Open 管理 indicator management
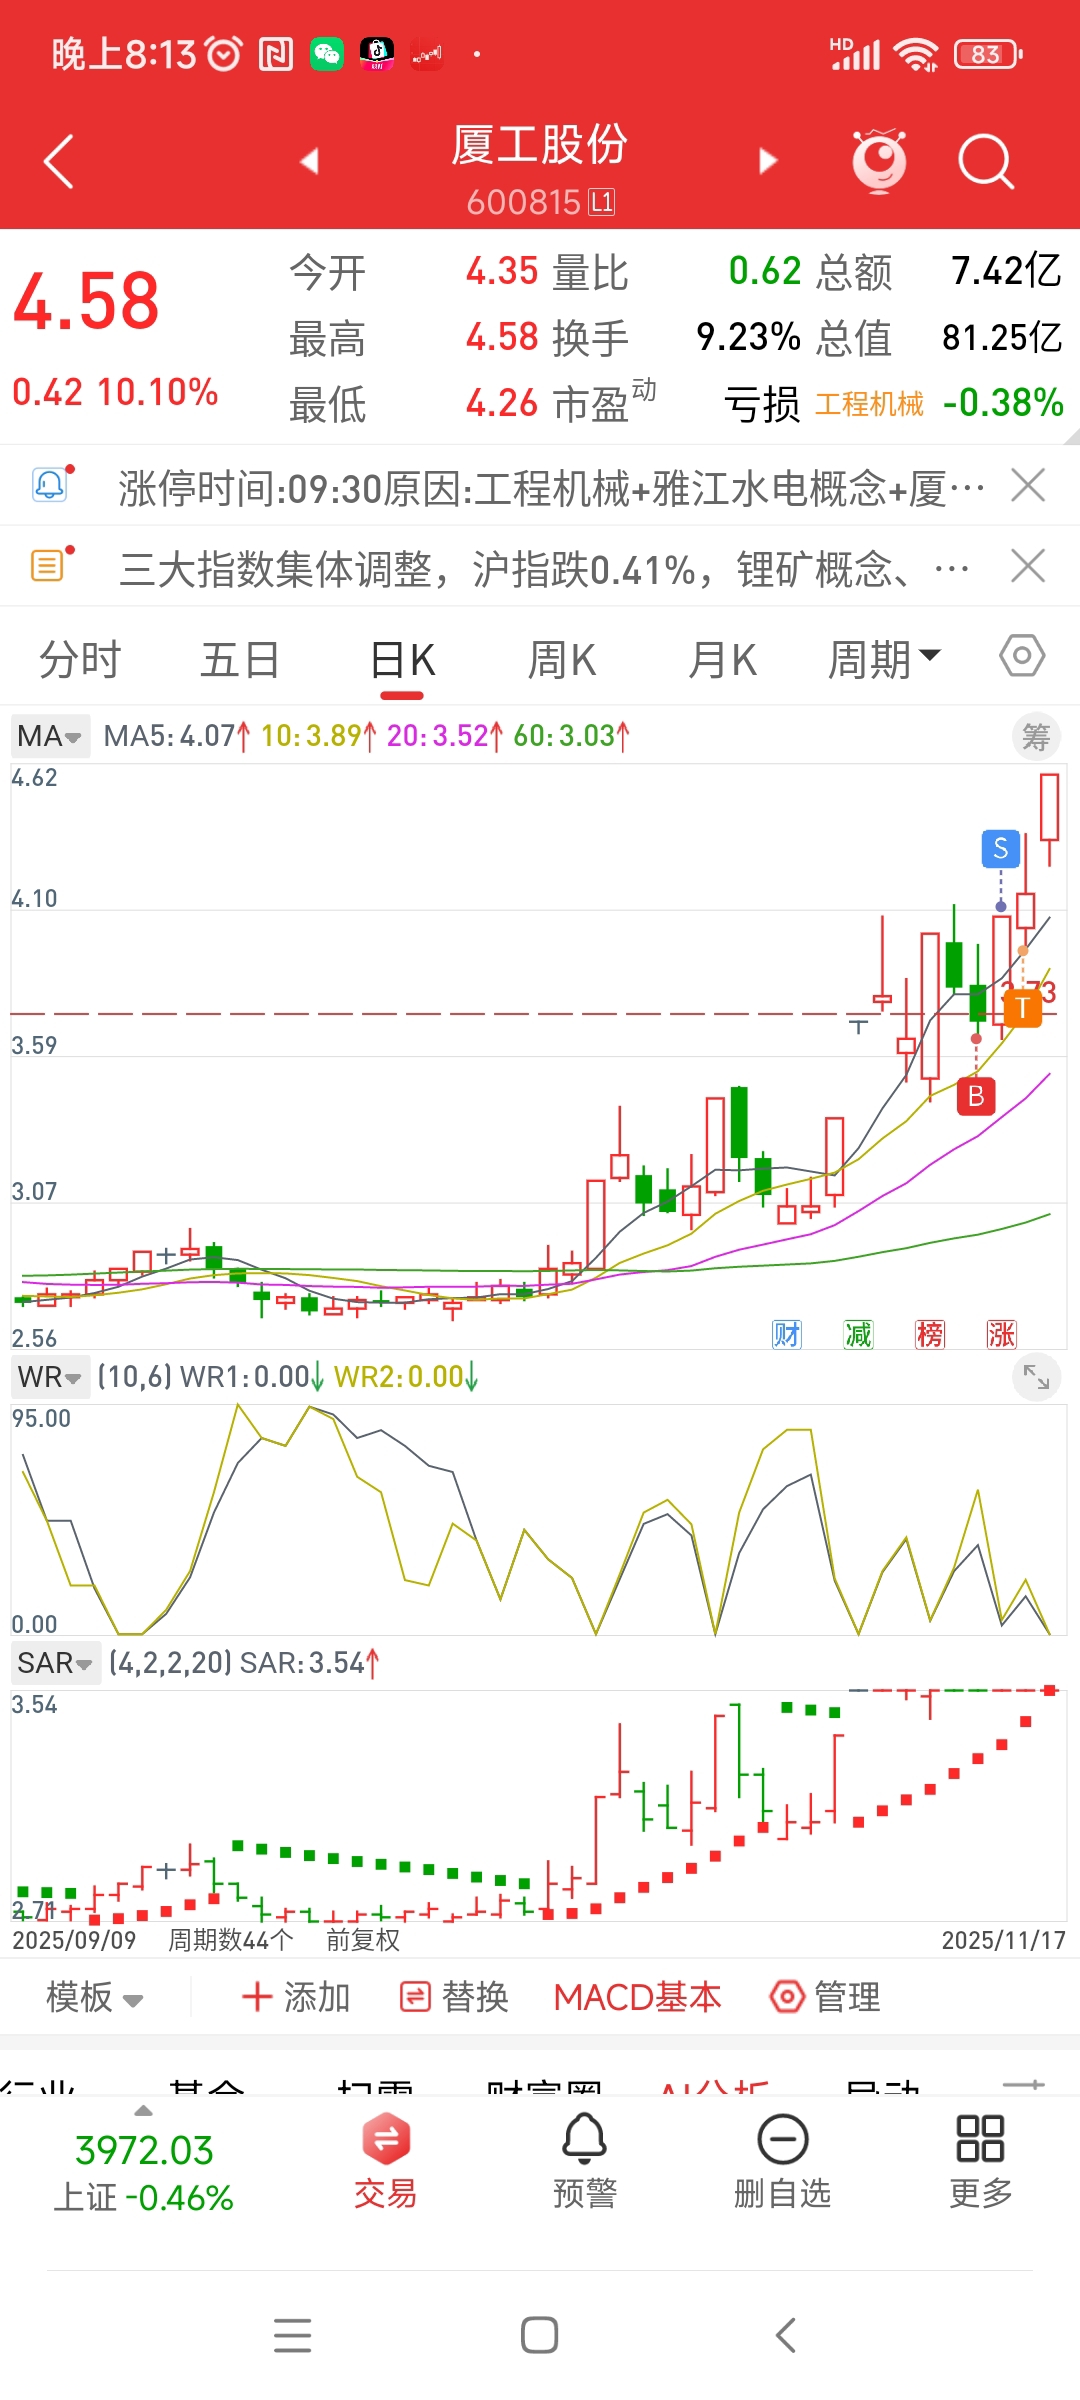 point(826,1997)
